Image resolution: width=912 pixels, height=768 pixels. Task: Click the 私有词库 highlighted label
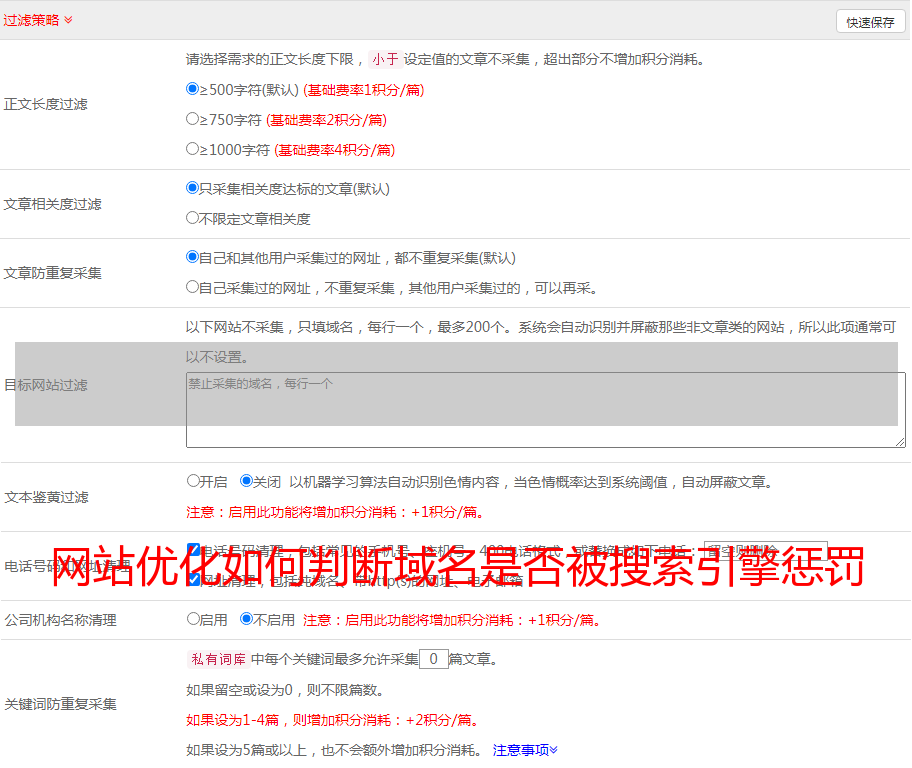pos(219,659)
